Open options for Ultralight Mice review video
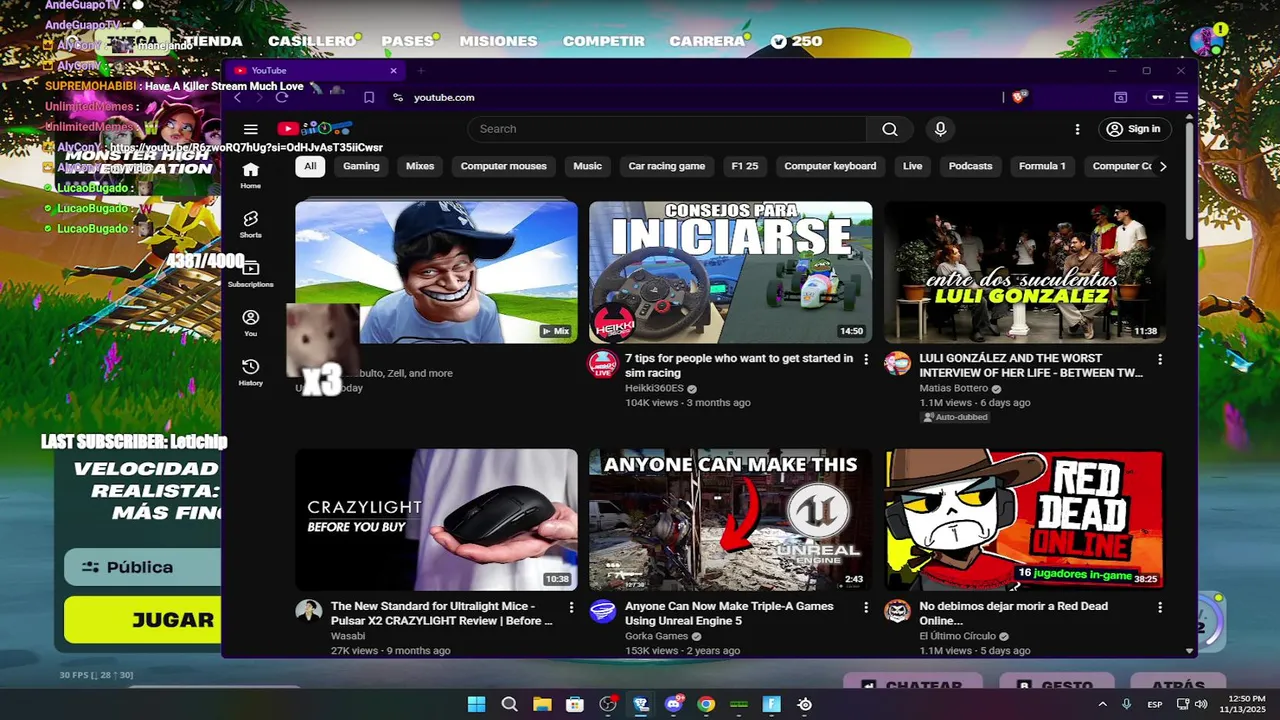 point(572,607)
